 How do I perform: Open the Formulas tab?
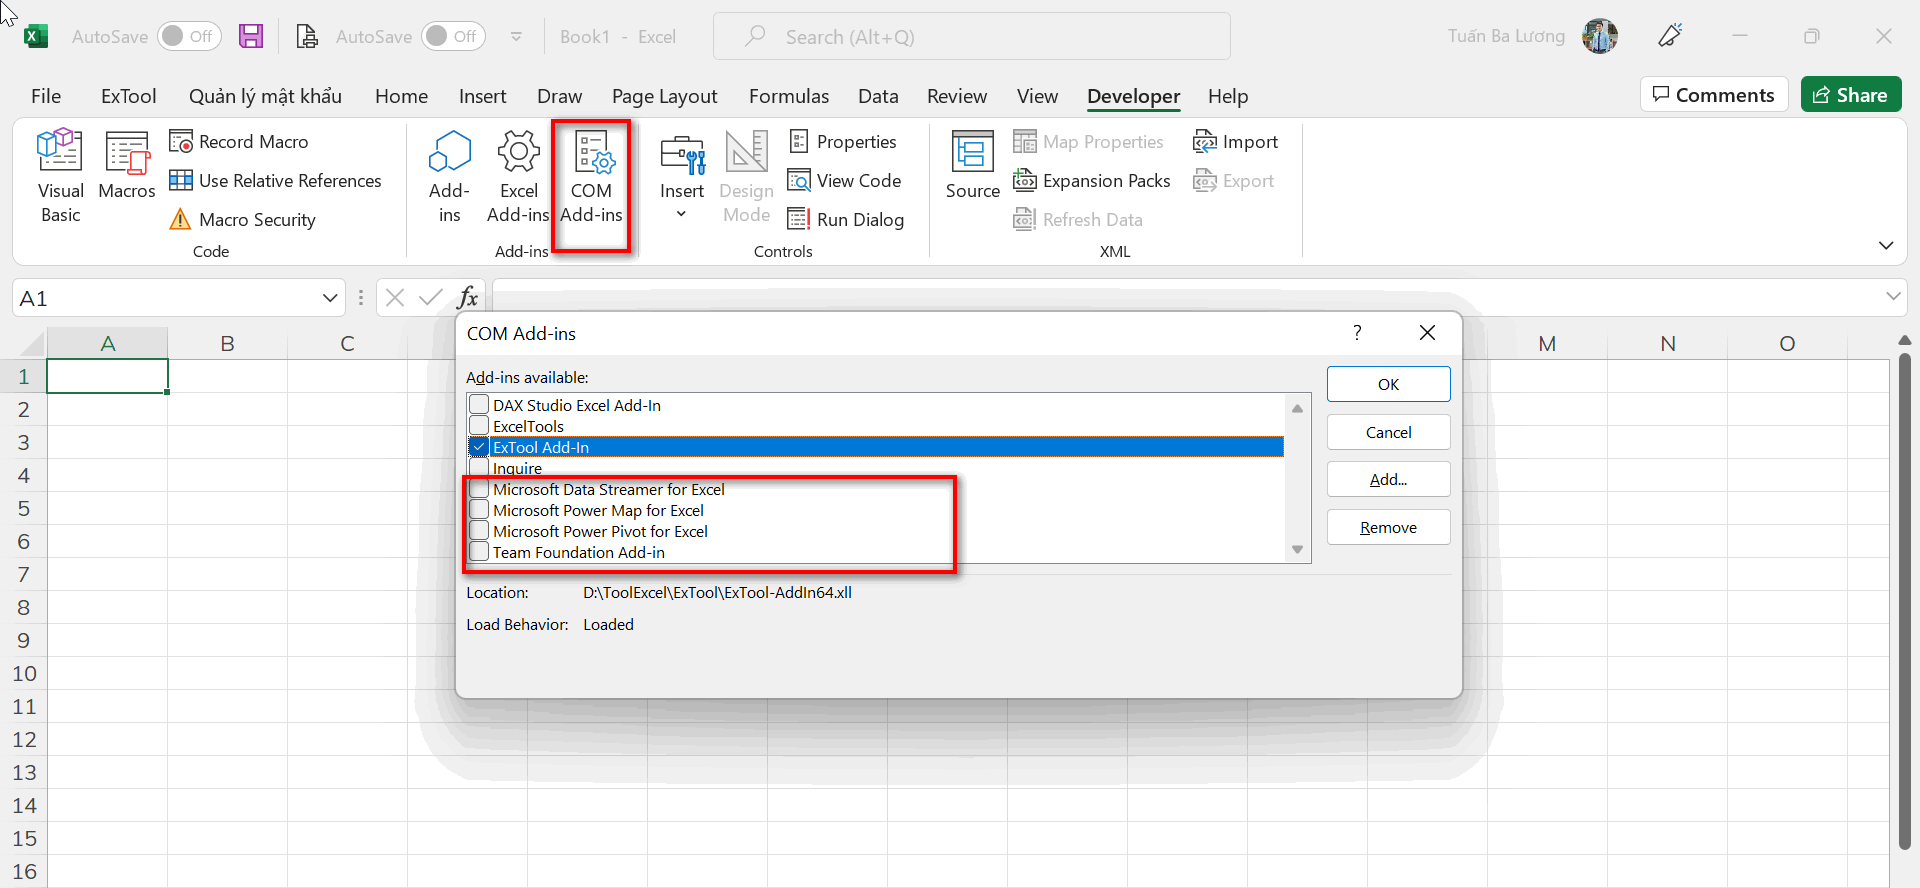(789, 96)
